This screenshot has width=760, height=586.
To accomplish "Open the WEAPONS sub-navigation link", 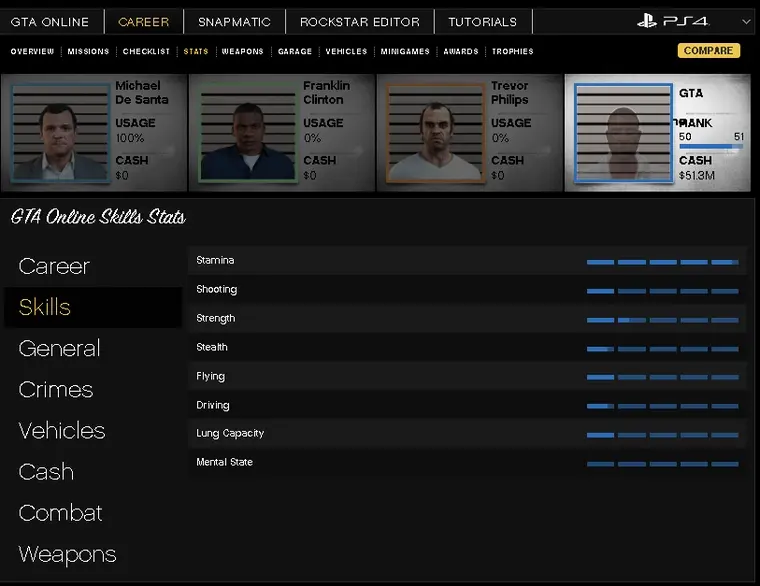I will click(x=242, y=51).
